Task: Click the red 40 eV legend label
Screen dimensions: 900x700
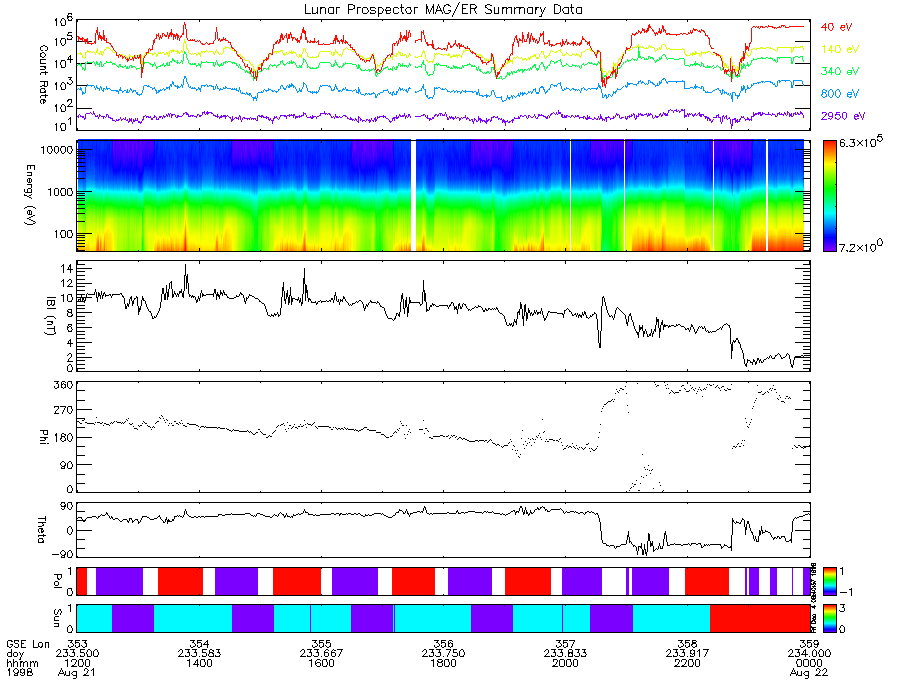Action: pyautogui.click(x=836, y=27)
